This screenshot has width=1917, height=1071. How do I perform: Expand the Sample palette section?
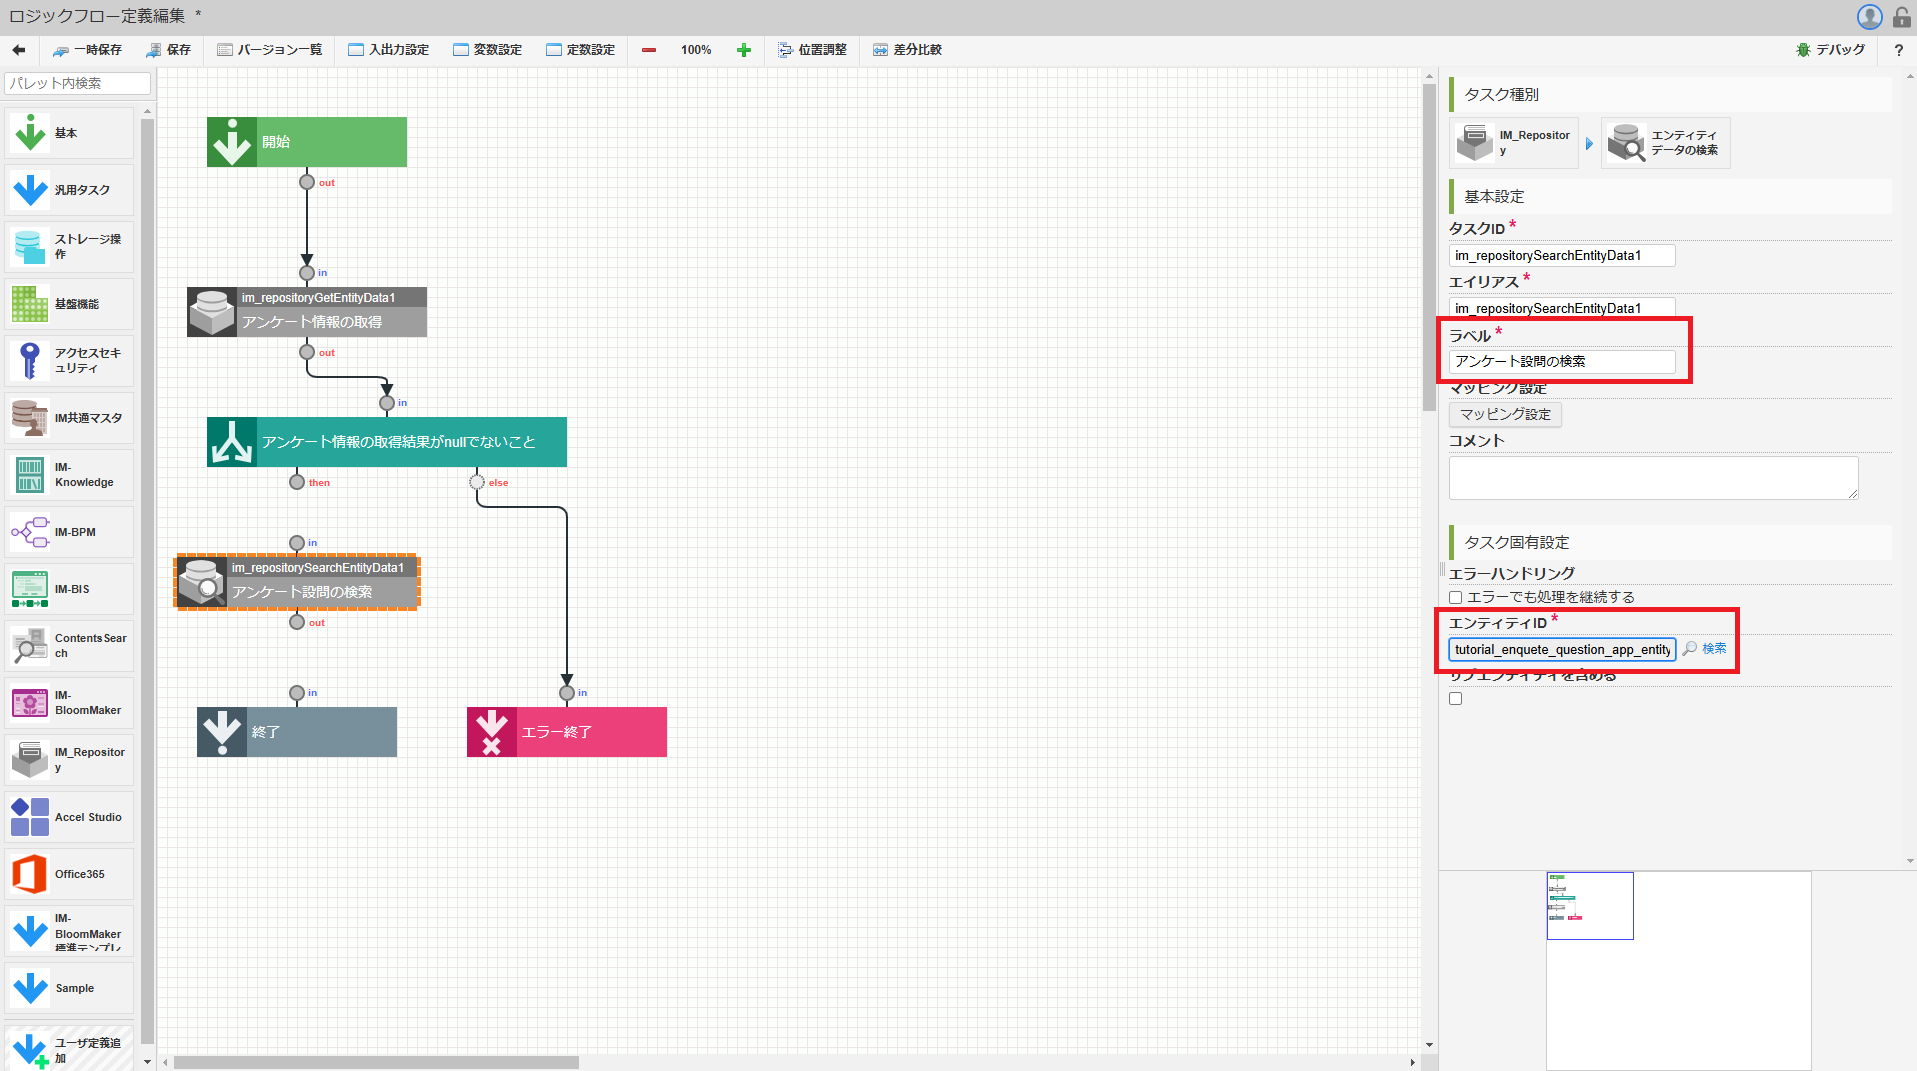67,987
